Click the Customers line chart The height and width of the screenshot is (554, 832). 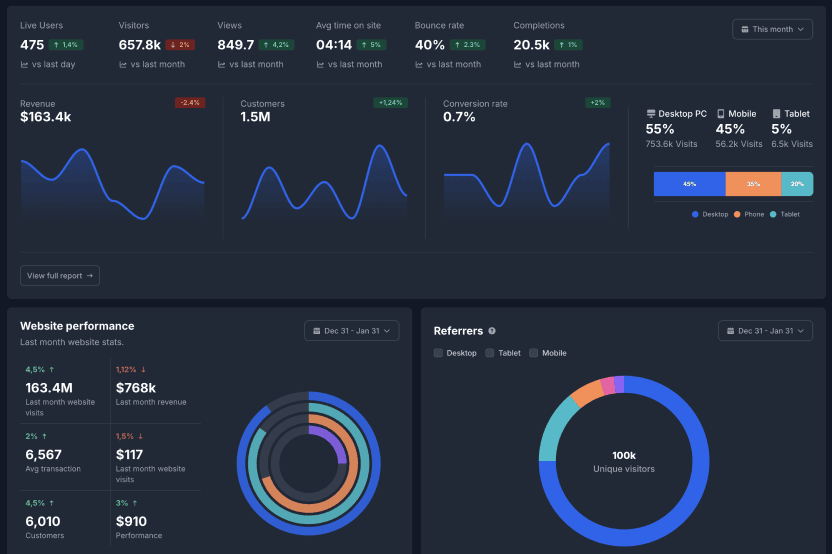click(x=323, y=180)
